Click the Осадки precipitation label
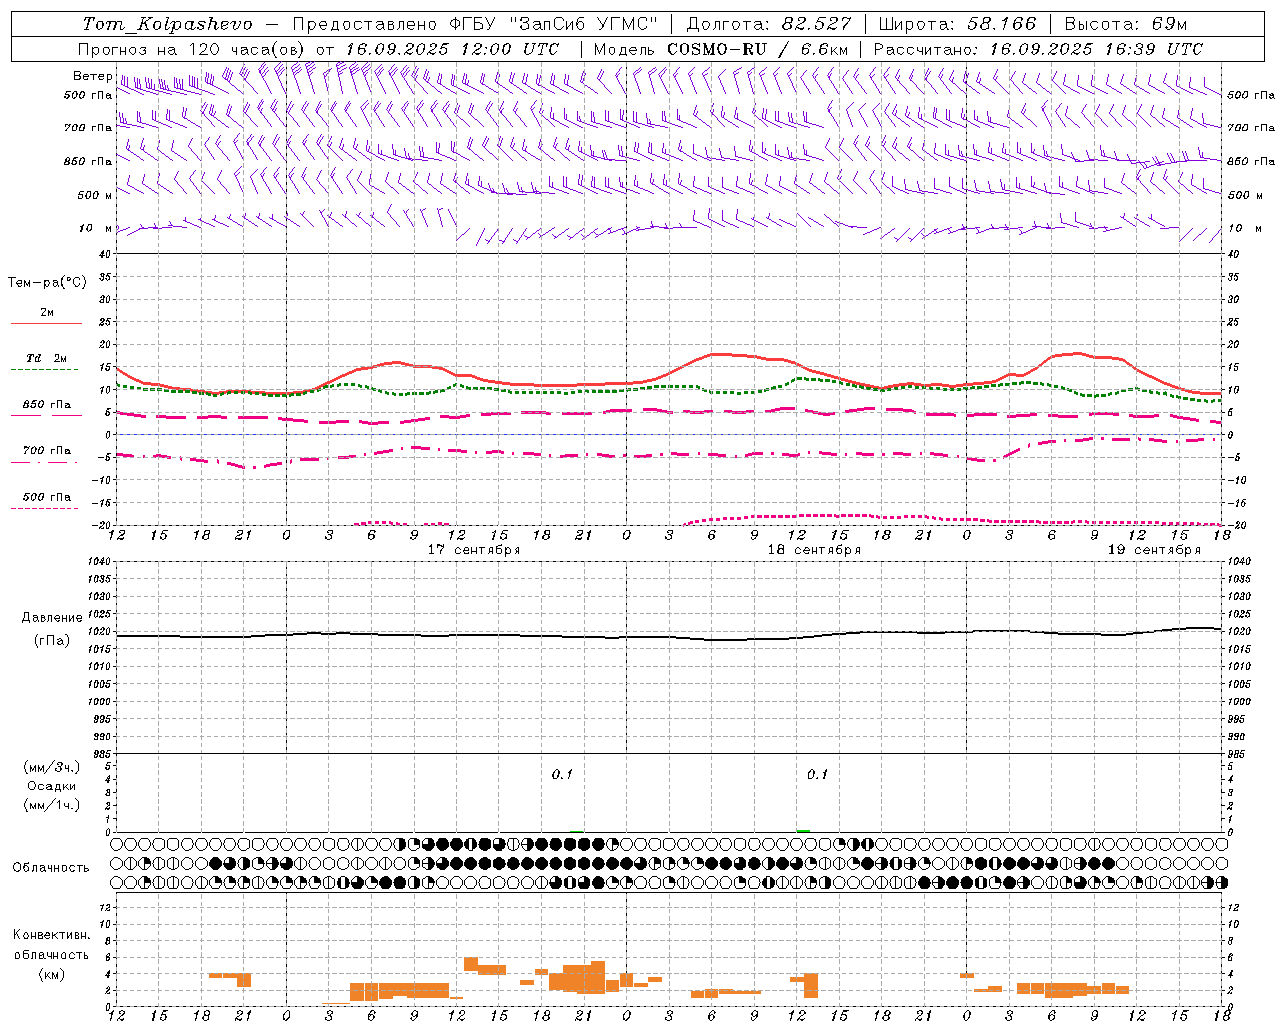The width and height of the screenshot is (1280, 1024). [x=52, y=786]
